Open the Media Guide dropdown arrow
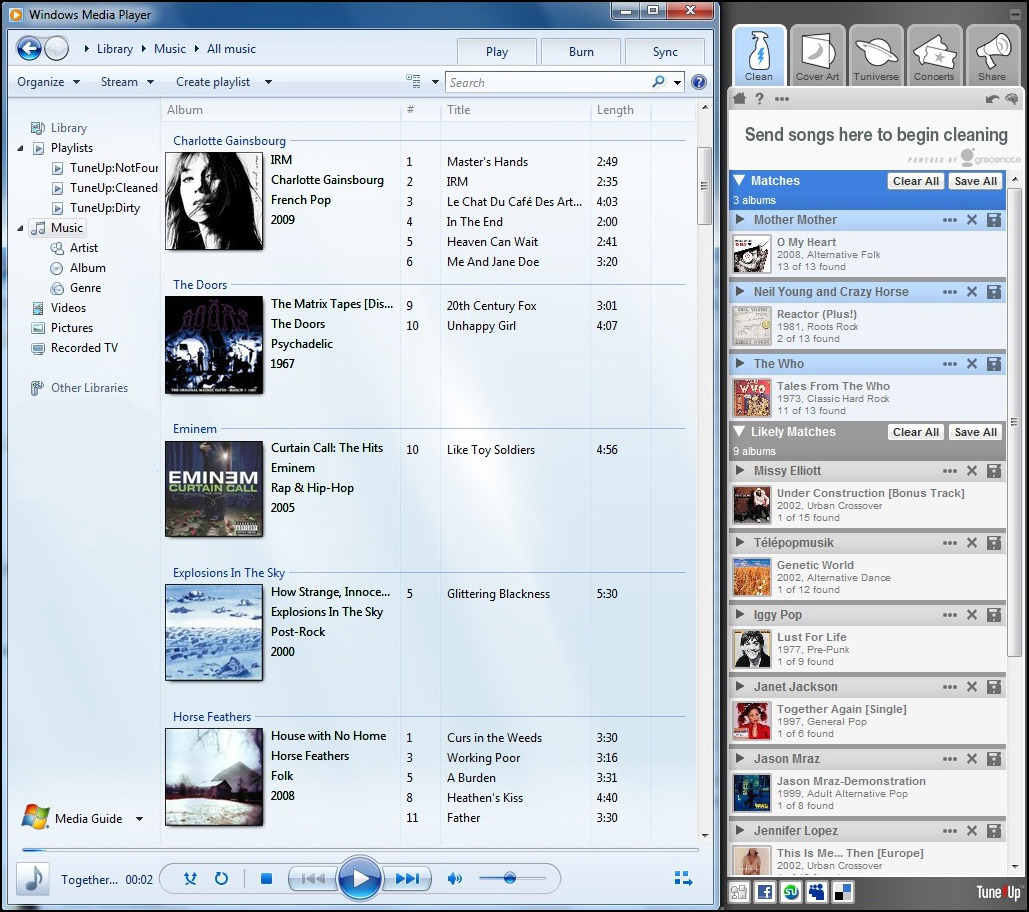The height and width of the screenshot is (912, 1029). click(x=139, y=819)
